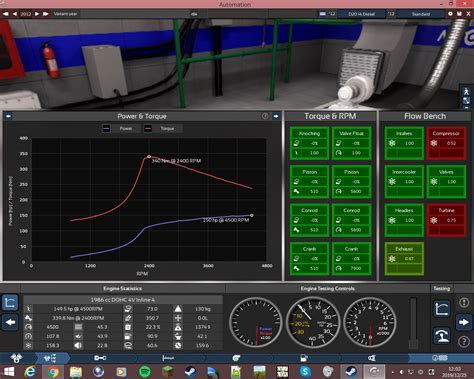
Task: Click the dyno test icon below graph icon
Action: [442, 335]
